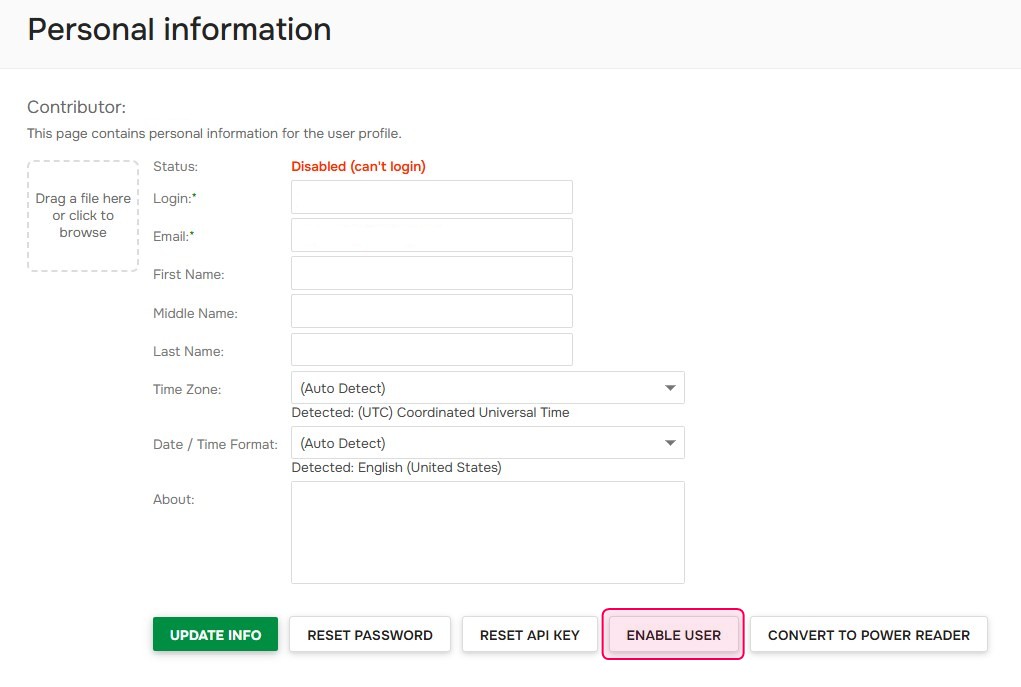The width and height of the screenshot is (1021, 687).
Task: Select the Middle Name text field
Action: point(431,310)
